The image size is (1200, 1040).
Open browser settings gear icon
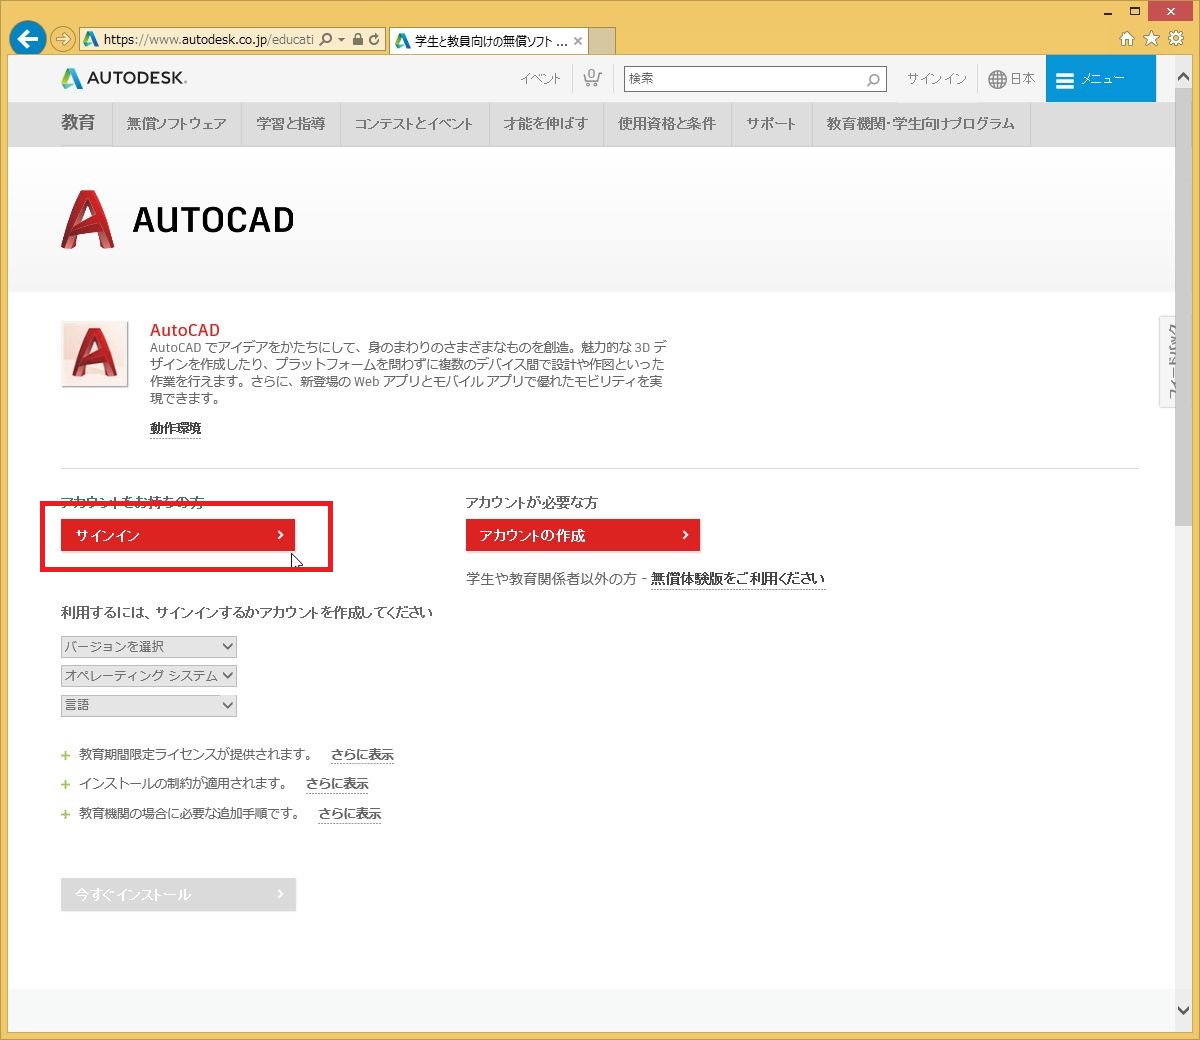(1176, 39)
